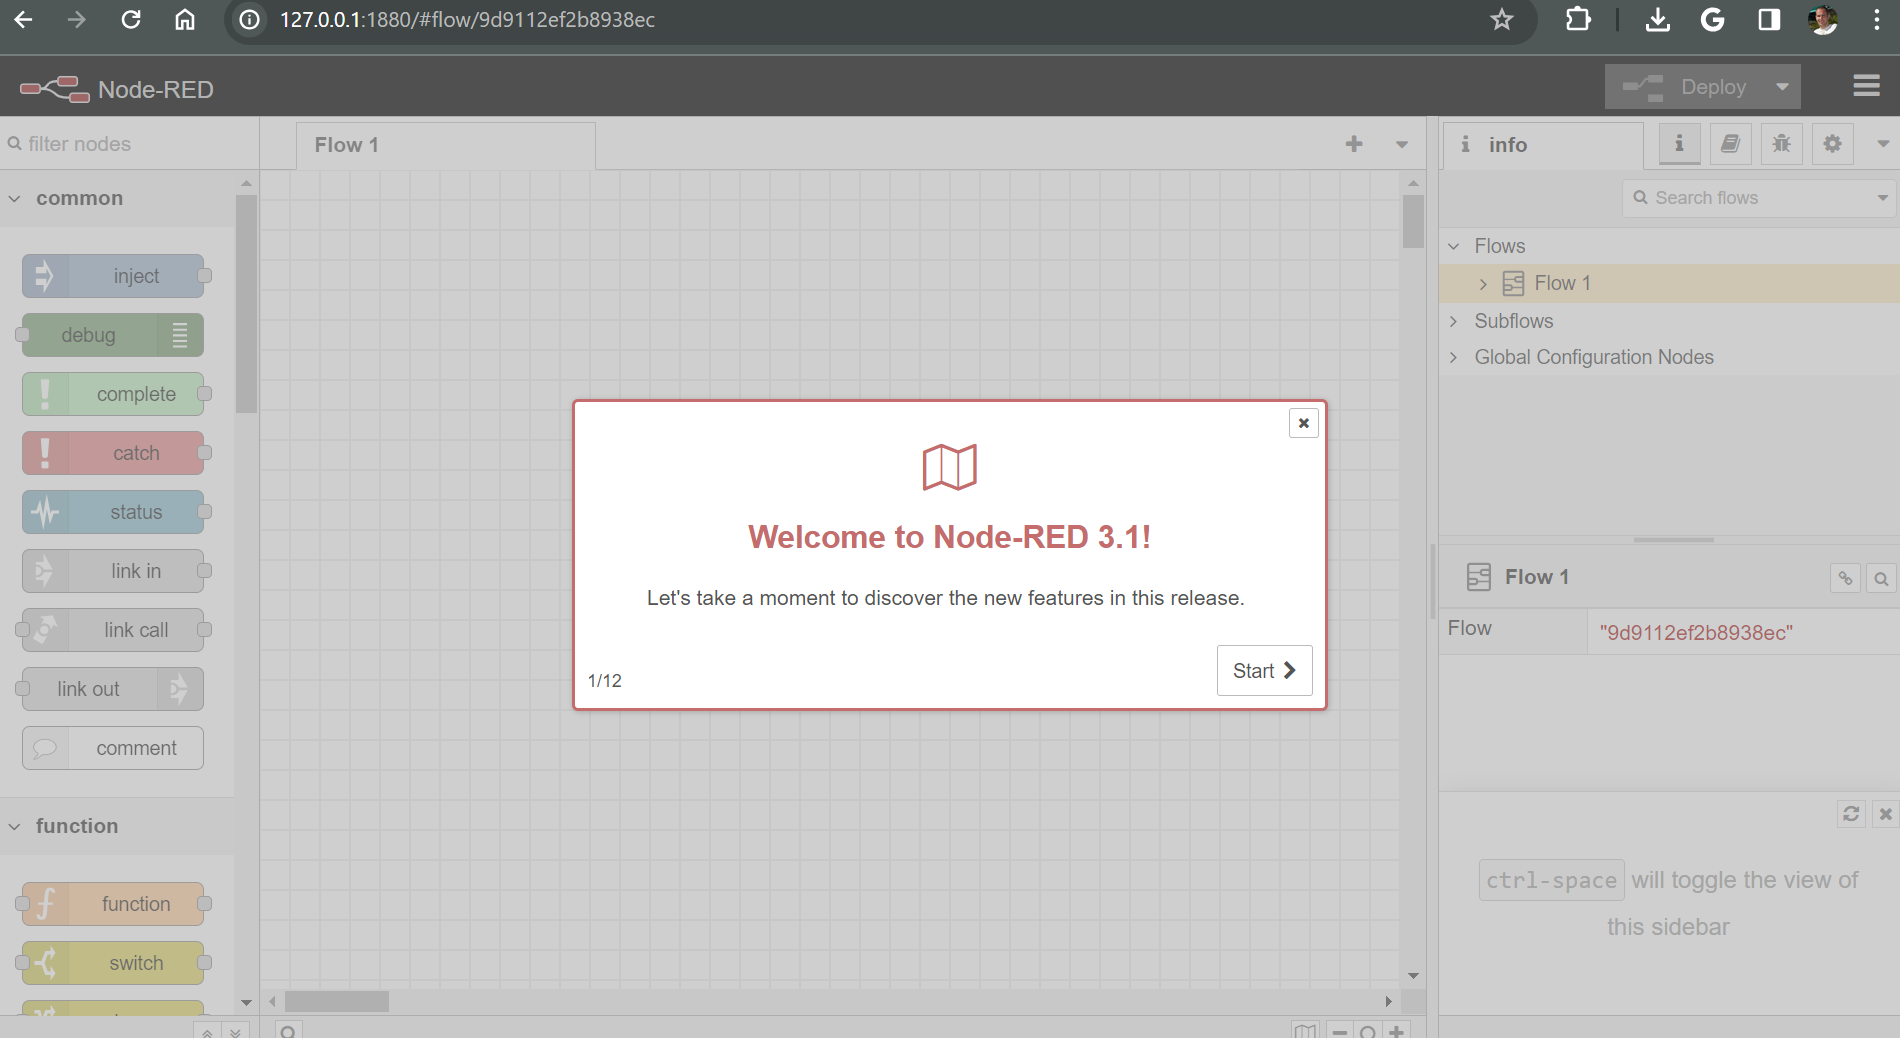Collapse the common palette category

click(x=117, y=198)
